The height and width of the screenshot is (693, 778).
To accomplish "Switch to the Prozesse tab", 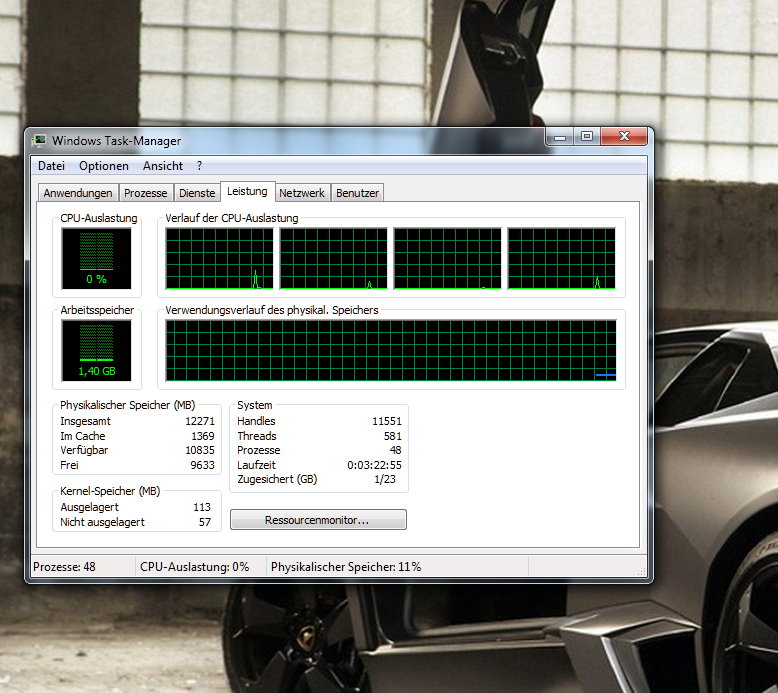I will click(x=145, y=193).
